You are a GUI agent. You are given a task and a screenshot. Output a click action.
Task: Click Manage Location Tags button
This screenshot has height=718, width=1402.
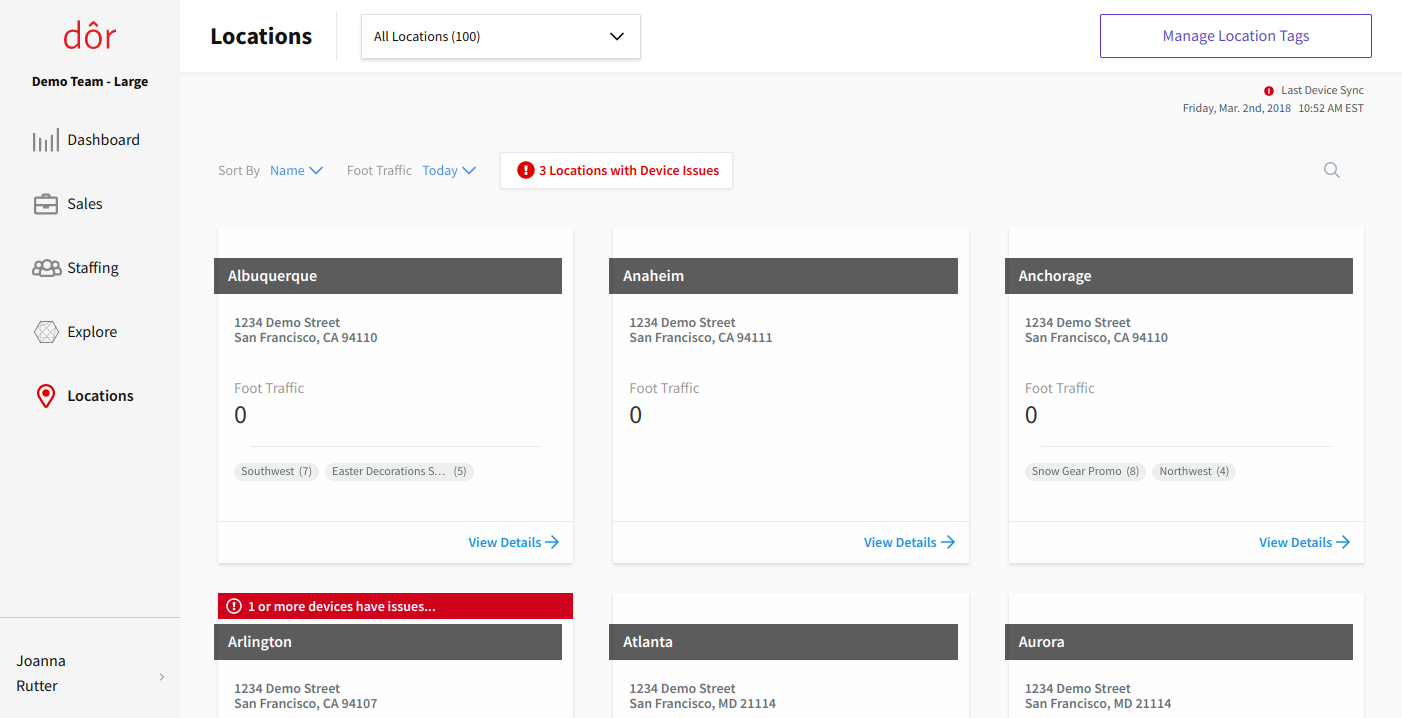(1235, 36)
